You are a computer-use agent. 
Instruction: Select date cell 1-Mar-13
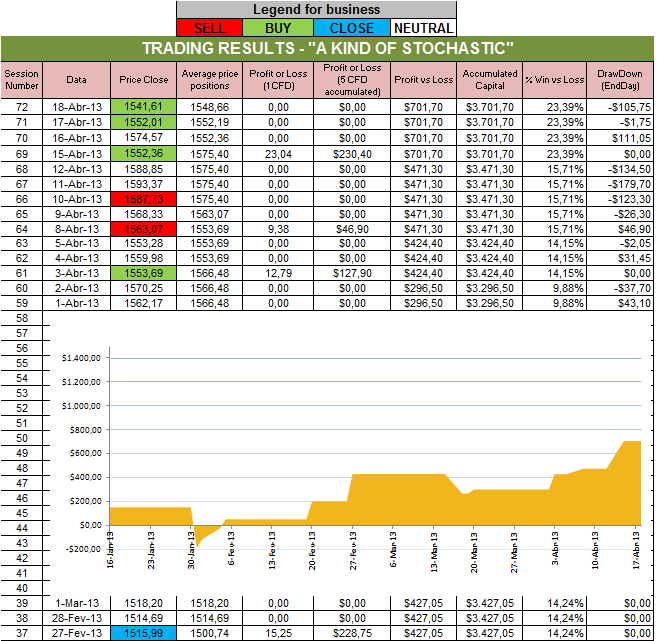[77, 603]
